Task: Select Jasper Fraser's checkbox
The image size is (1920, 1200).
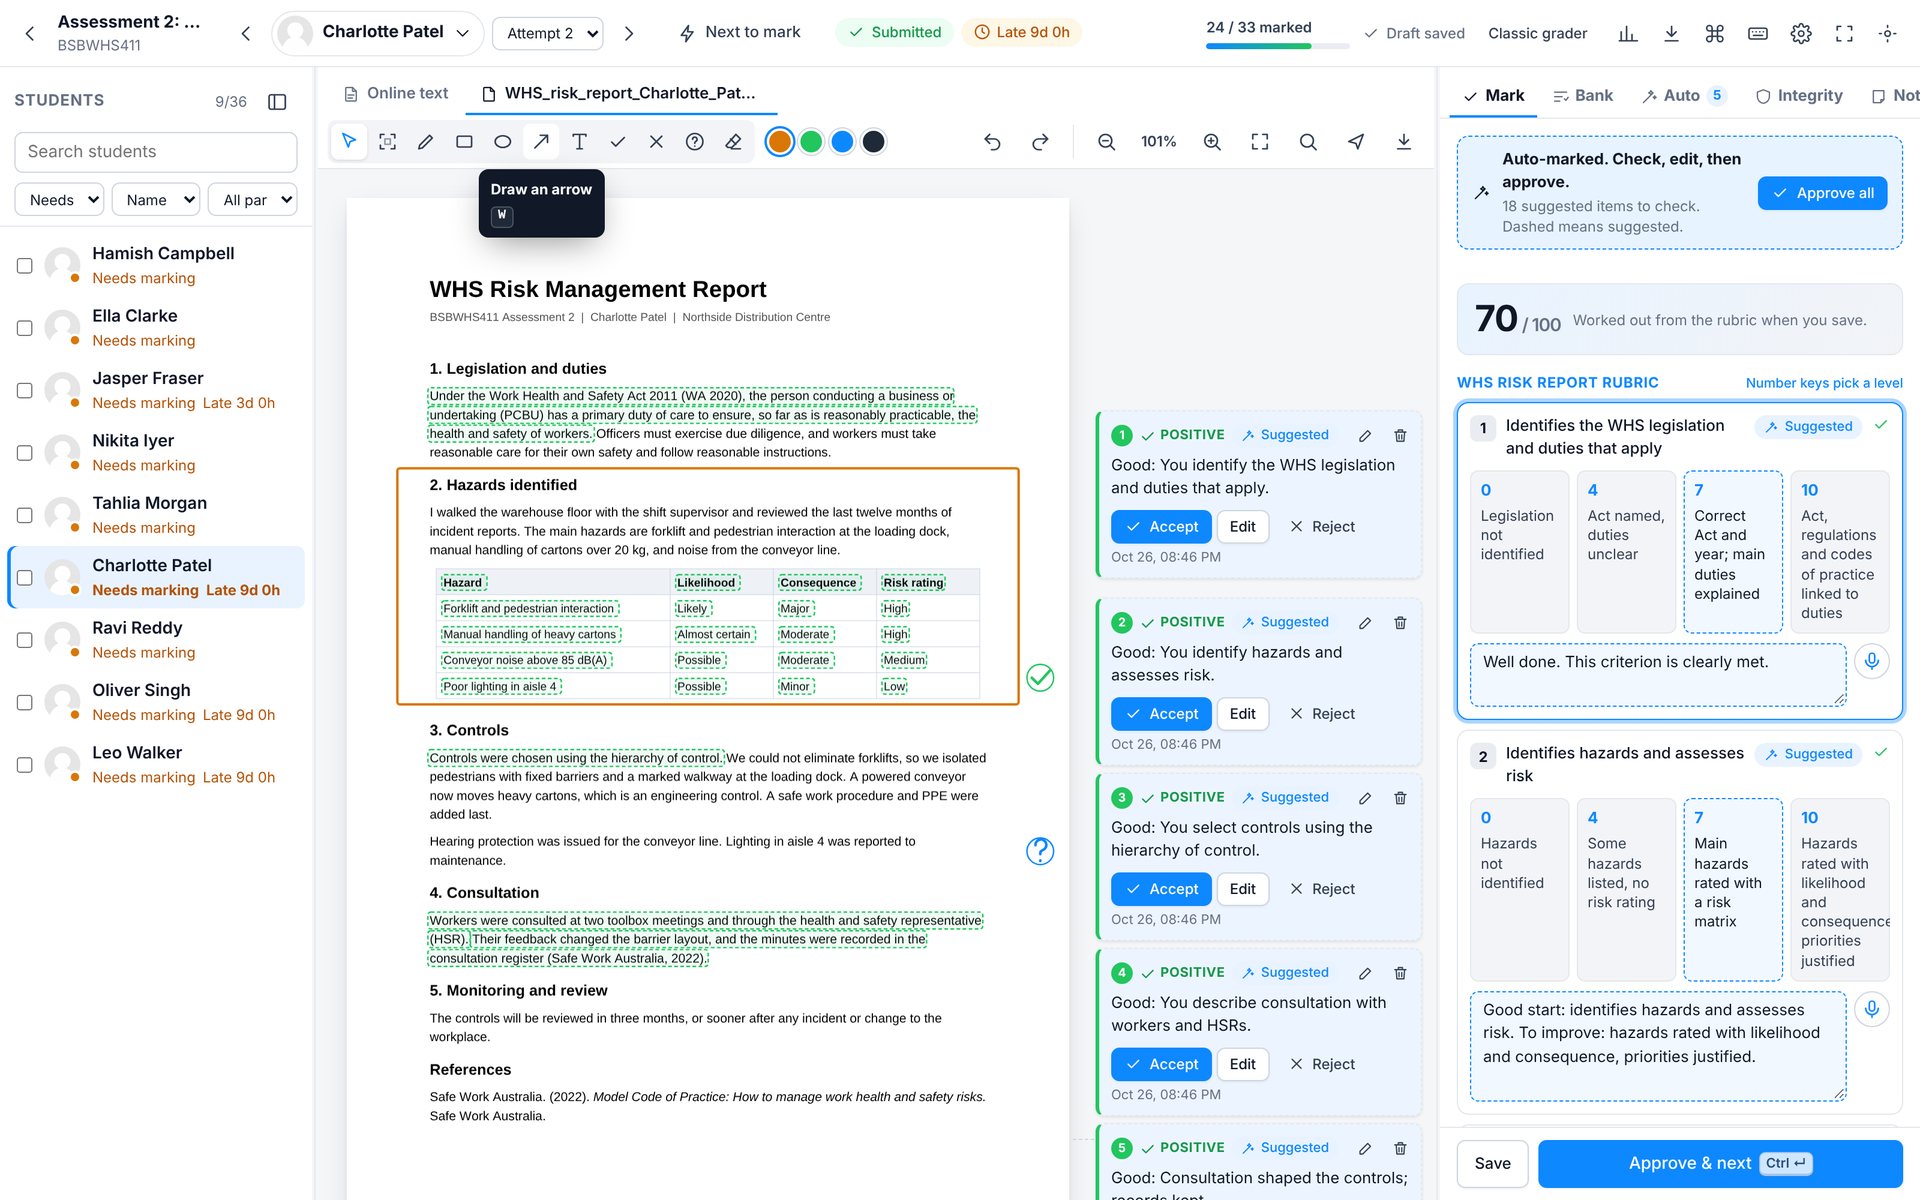Action: point(25,391)
